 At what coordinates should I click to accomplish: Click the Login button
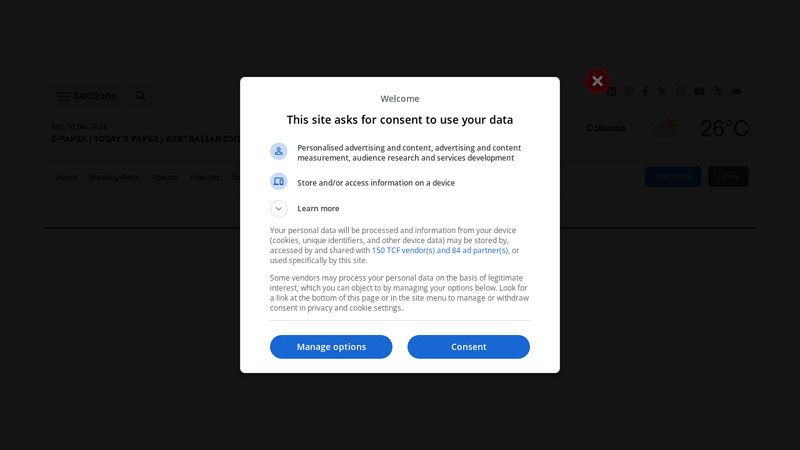(728, 177)
